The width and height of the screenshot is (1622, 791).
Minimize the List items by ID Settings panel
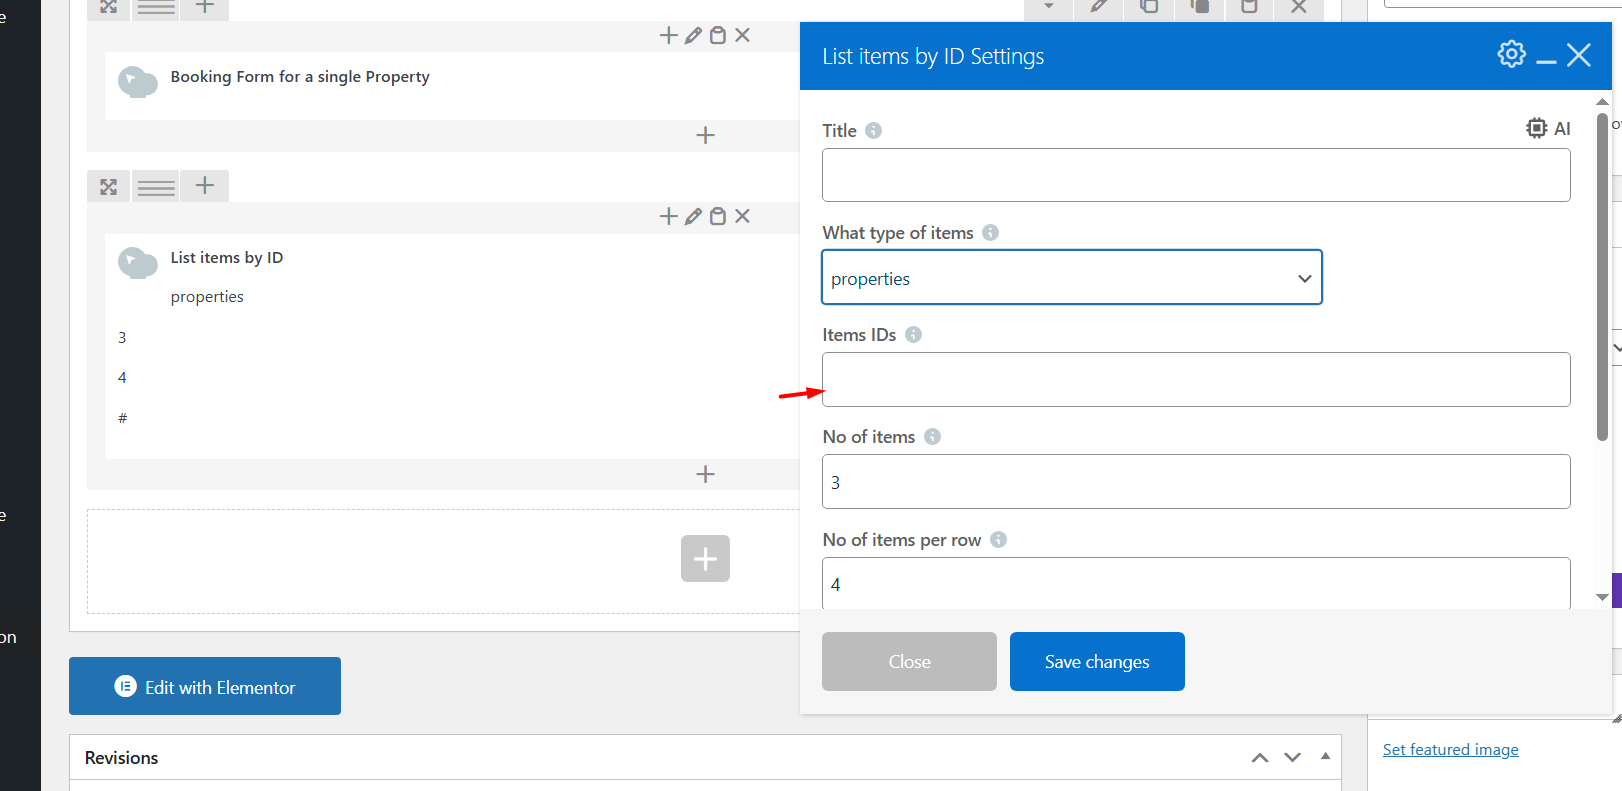[1546, 56]
